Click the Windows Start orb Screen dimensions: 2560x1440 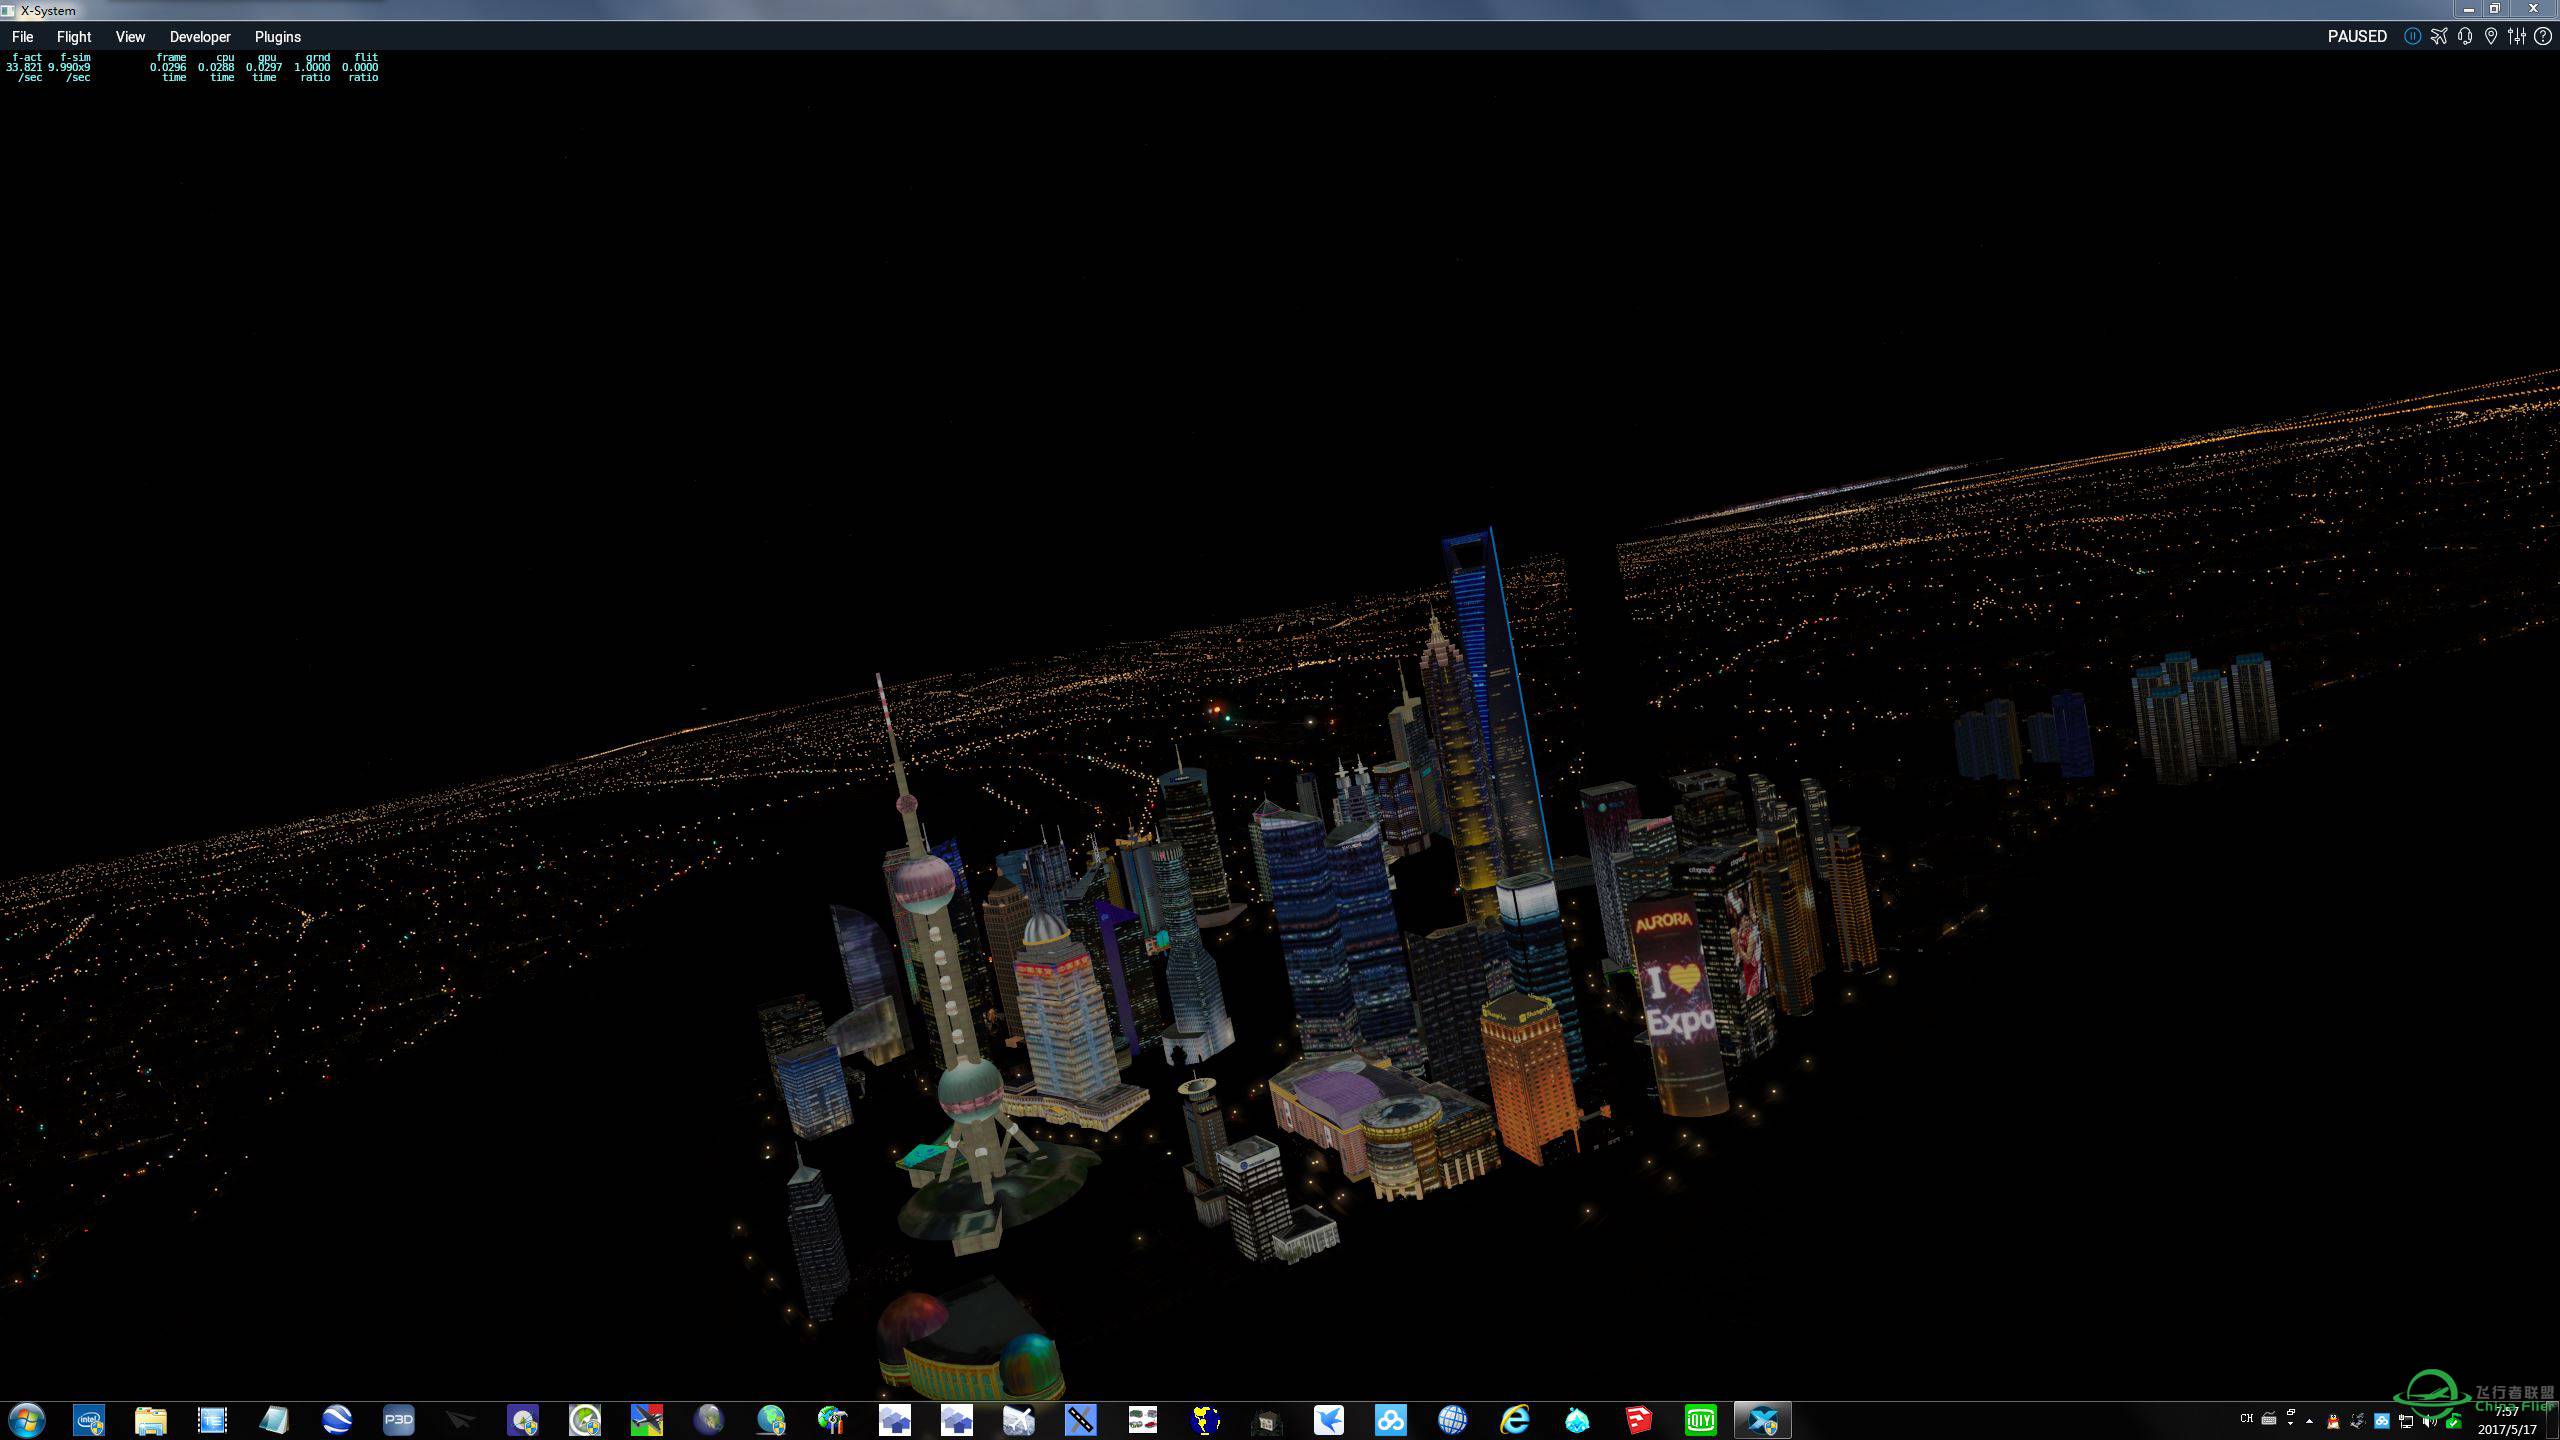point(27,1420)
